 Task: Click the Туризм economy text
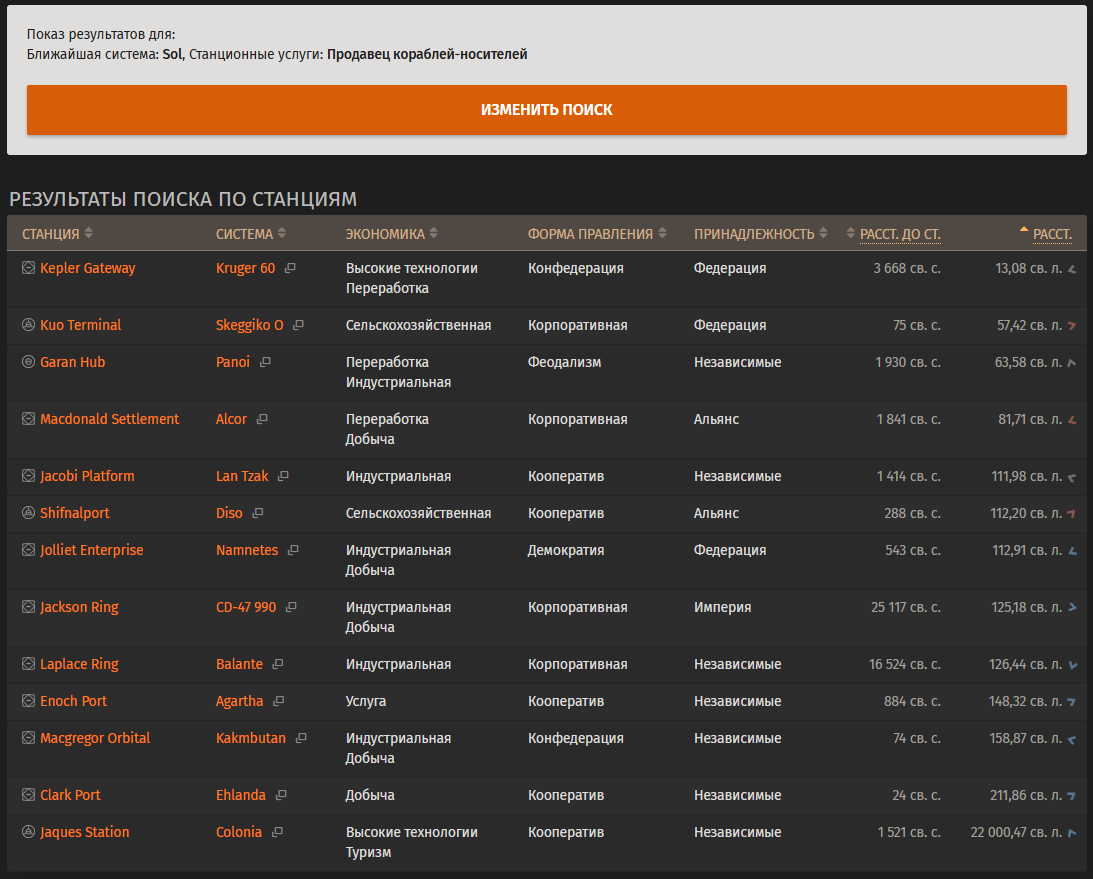coord(368,852)
